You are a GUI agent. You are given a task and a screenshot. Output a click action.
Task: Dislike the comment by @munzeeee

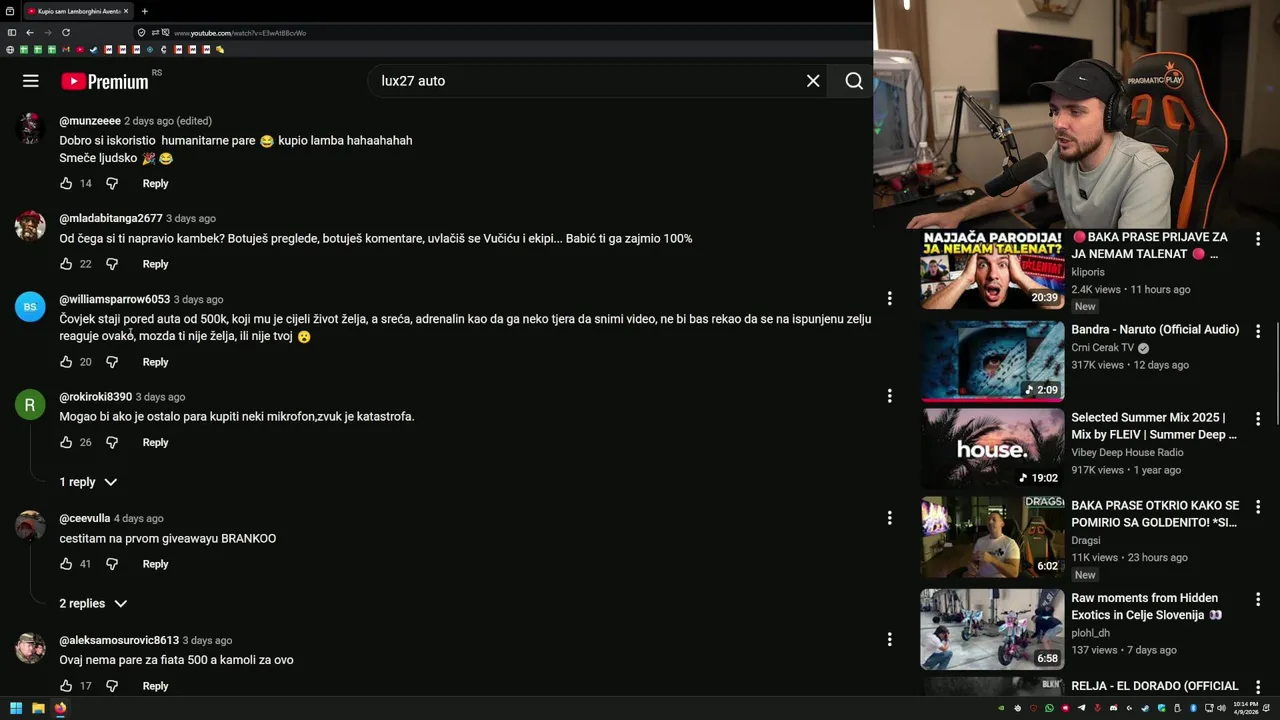point(112,184)
